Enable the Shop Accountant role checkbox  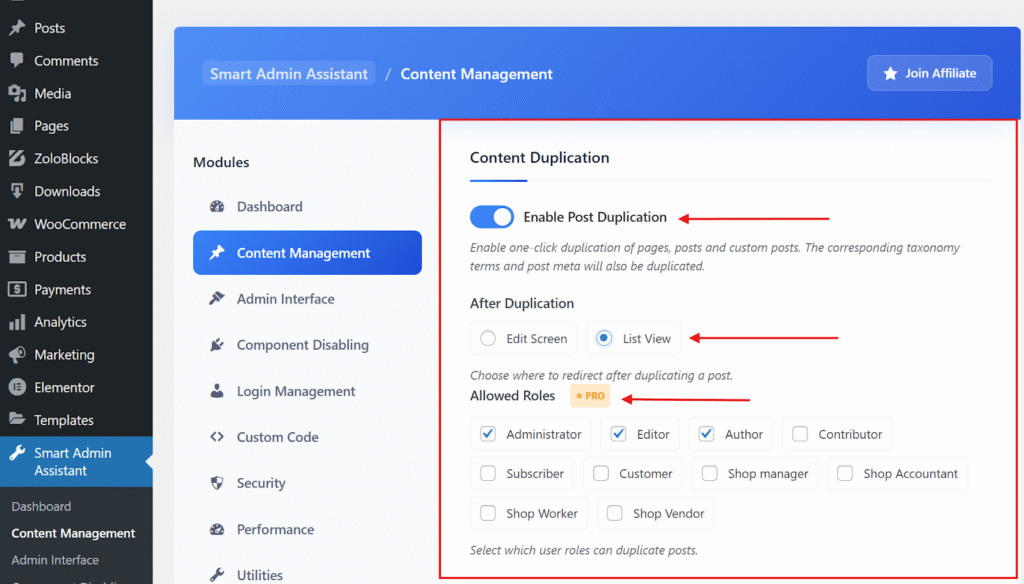coord(845,473)
